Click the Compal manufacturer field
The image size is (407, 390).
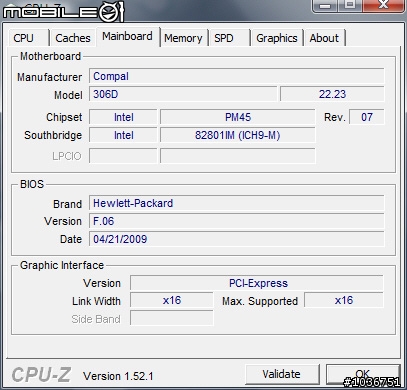237,76
